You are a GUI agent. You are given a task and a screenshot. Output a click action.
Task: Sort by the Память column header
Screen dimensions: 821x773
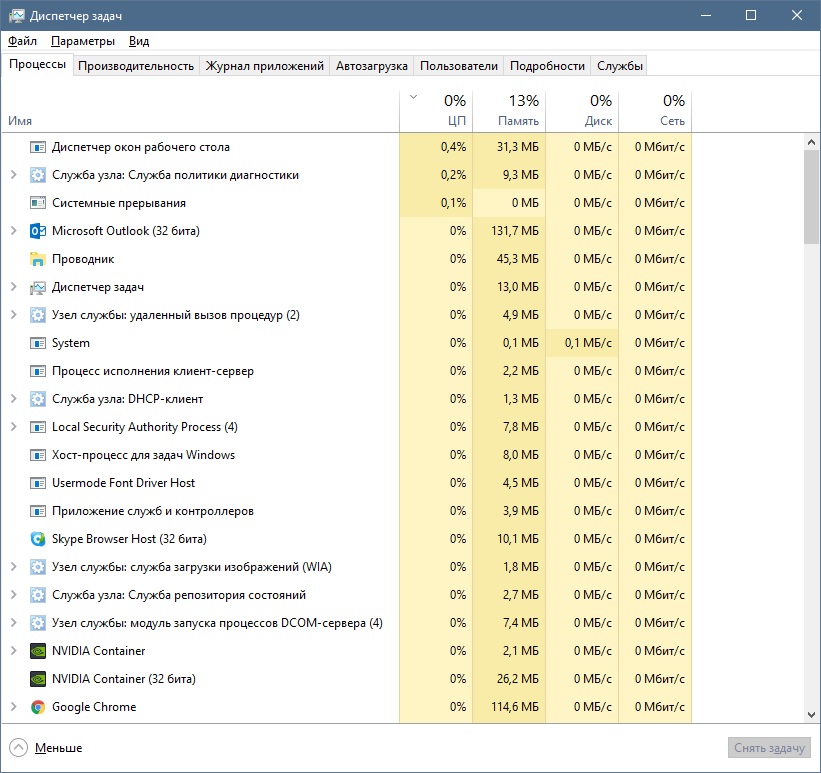pos(509,111)
